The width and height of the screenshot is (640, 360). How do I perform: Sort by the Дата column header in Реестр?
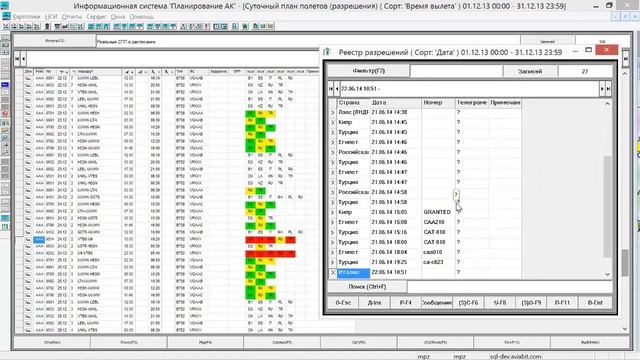click(x=396, y=102)
